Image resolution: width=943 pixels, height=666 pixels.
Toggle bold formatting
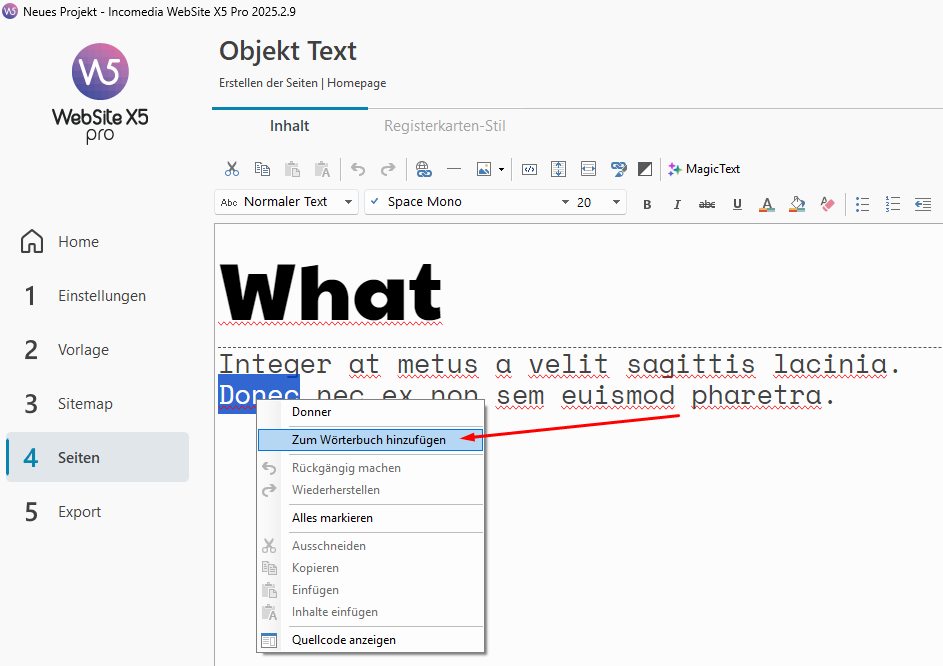point(647,204)
